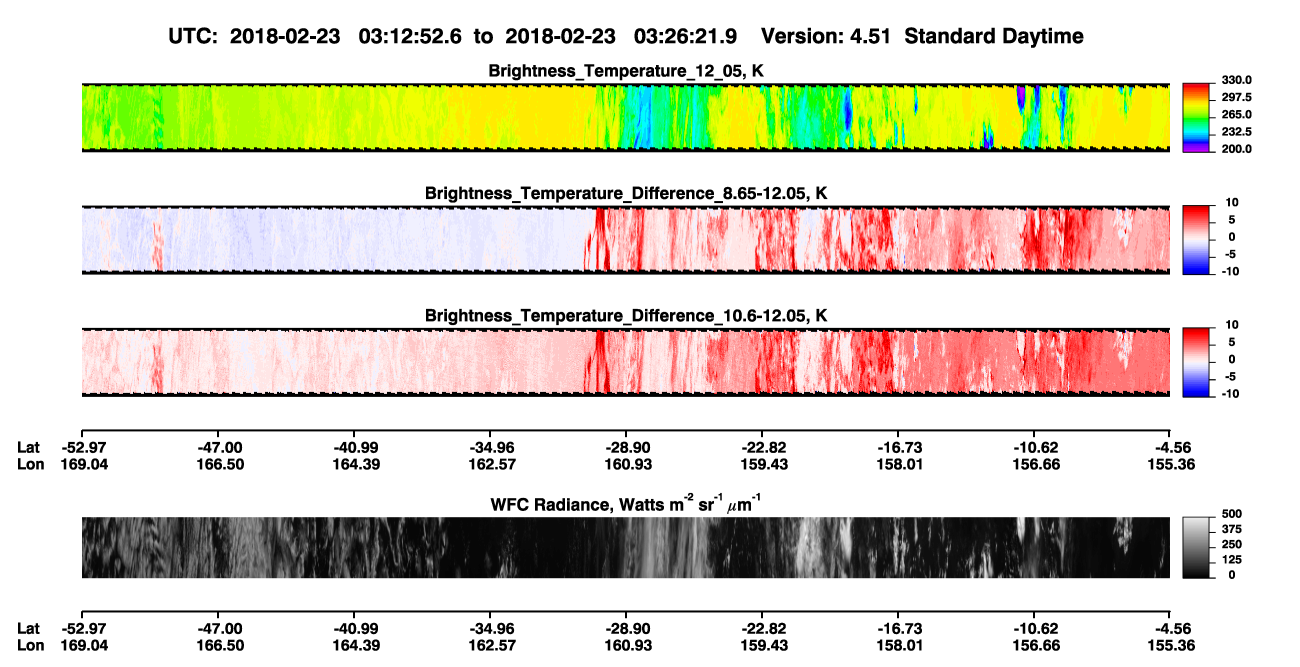This screenshot has height=667, width=1300.
Task: Select the 10.6-12.05 temperature difference image strip
Action: pos(625,360)
